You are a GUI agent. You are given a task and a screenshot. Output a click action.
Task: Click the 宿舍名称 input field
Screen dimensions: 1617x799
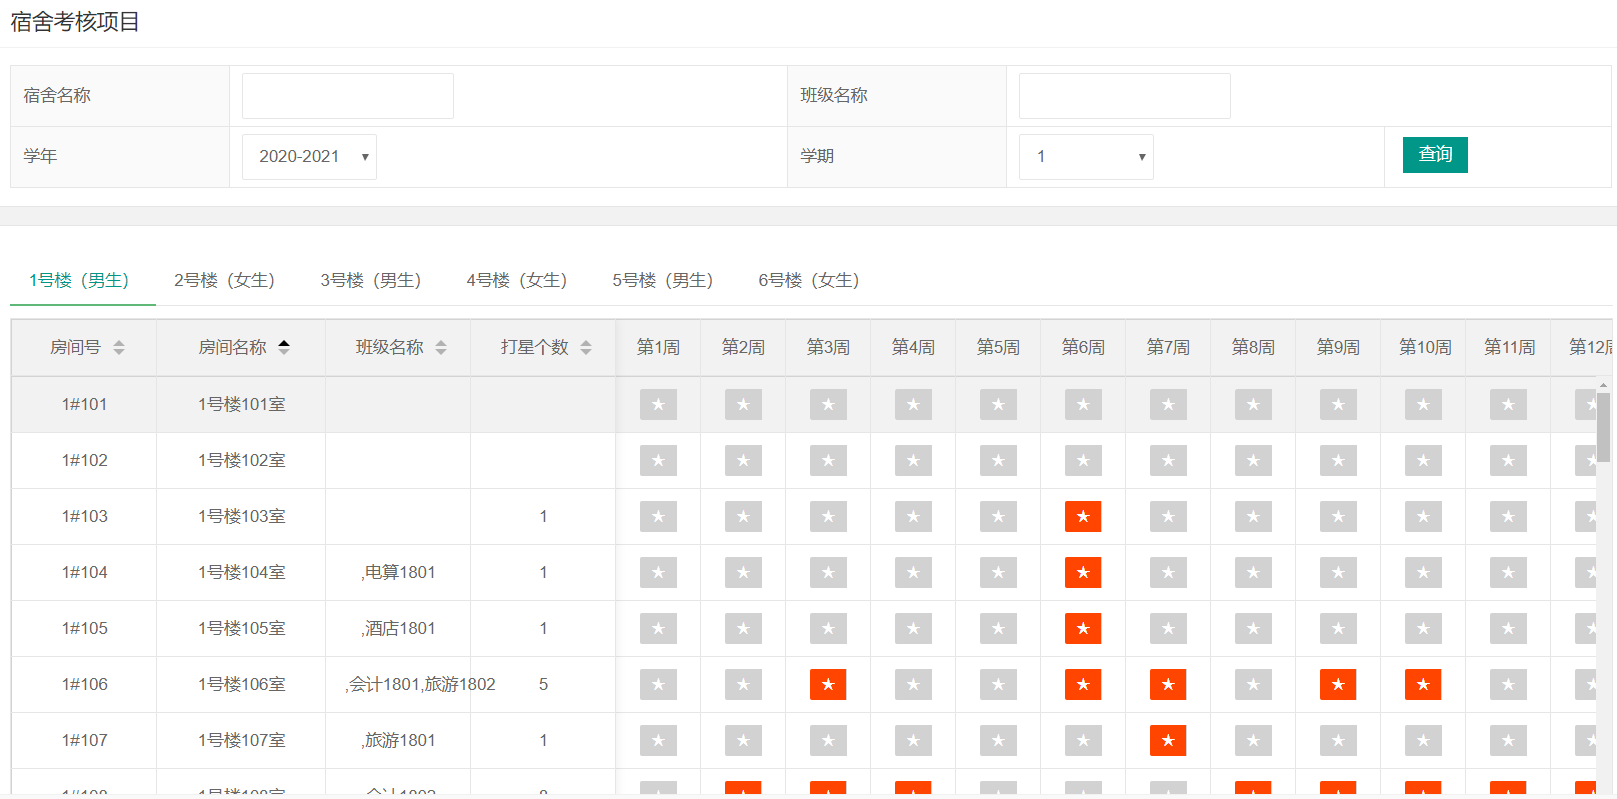(x=348, y=96)
